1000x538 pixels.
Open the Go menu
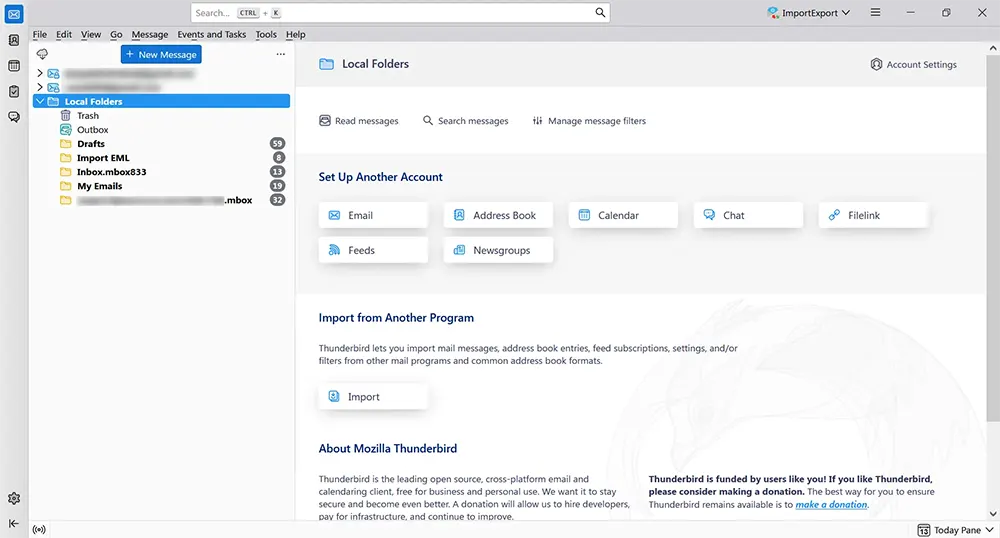click(x=116, y=34)
